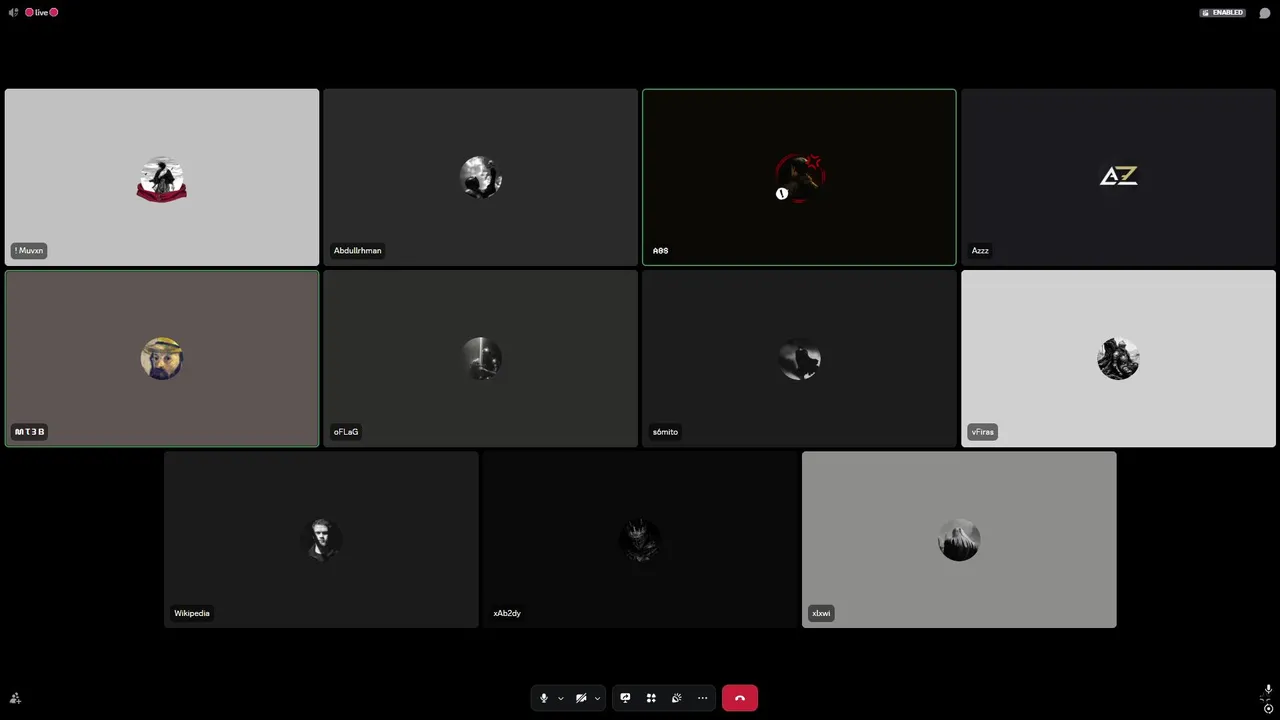The height and width of the screenshot is (720, 1280).
Task: Open invite people icon bottom left
Action: tap(15, 698)
